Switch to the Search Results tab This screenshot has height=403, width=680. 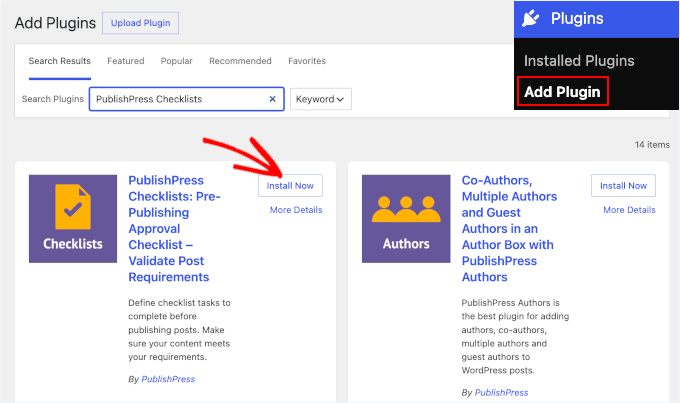tap(60, 61)
